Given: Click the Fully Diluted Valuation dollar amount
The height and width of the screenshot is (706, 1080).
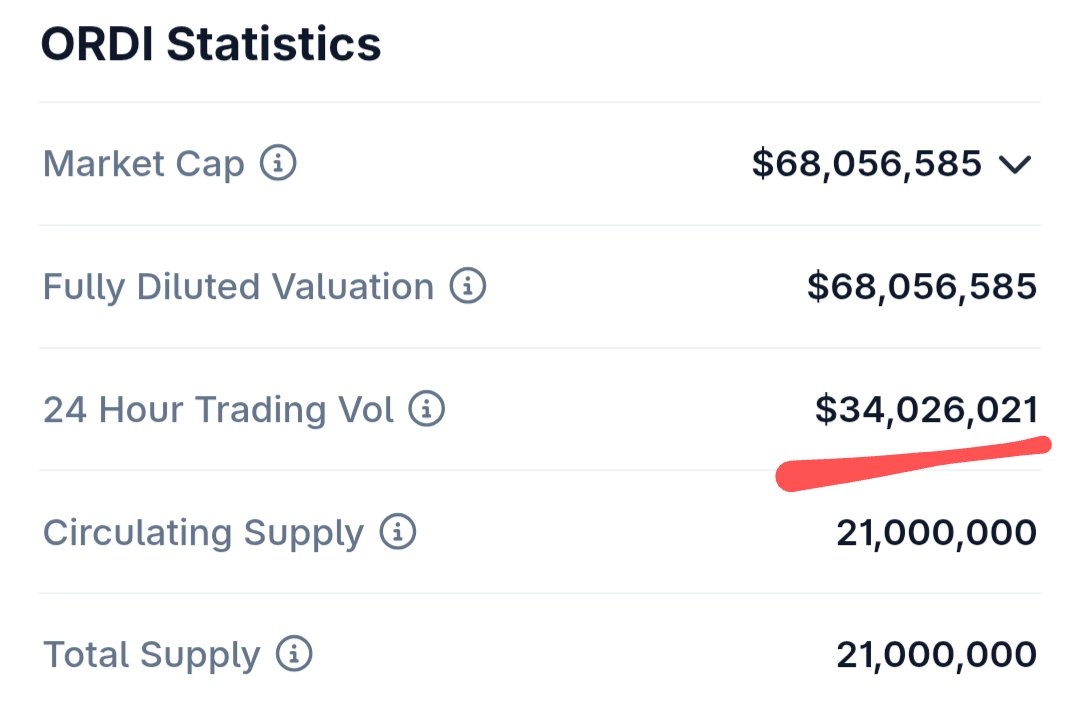Looking at the screenshot, I should 922,287.
